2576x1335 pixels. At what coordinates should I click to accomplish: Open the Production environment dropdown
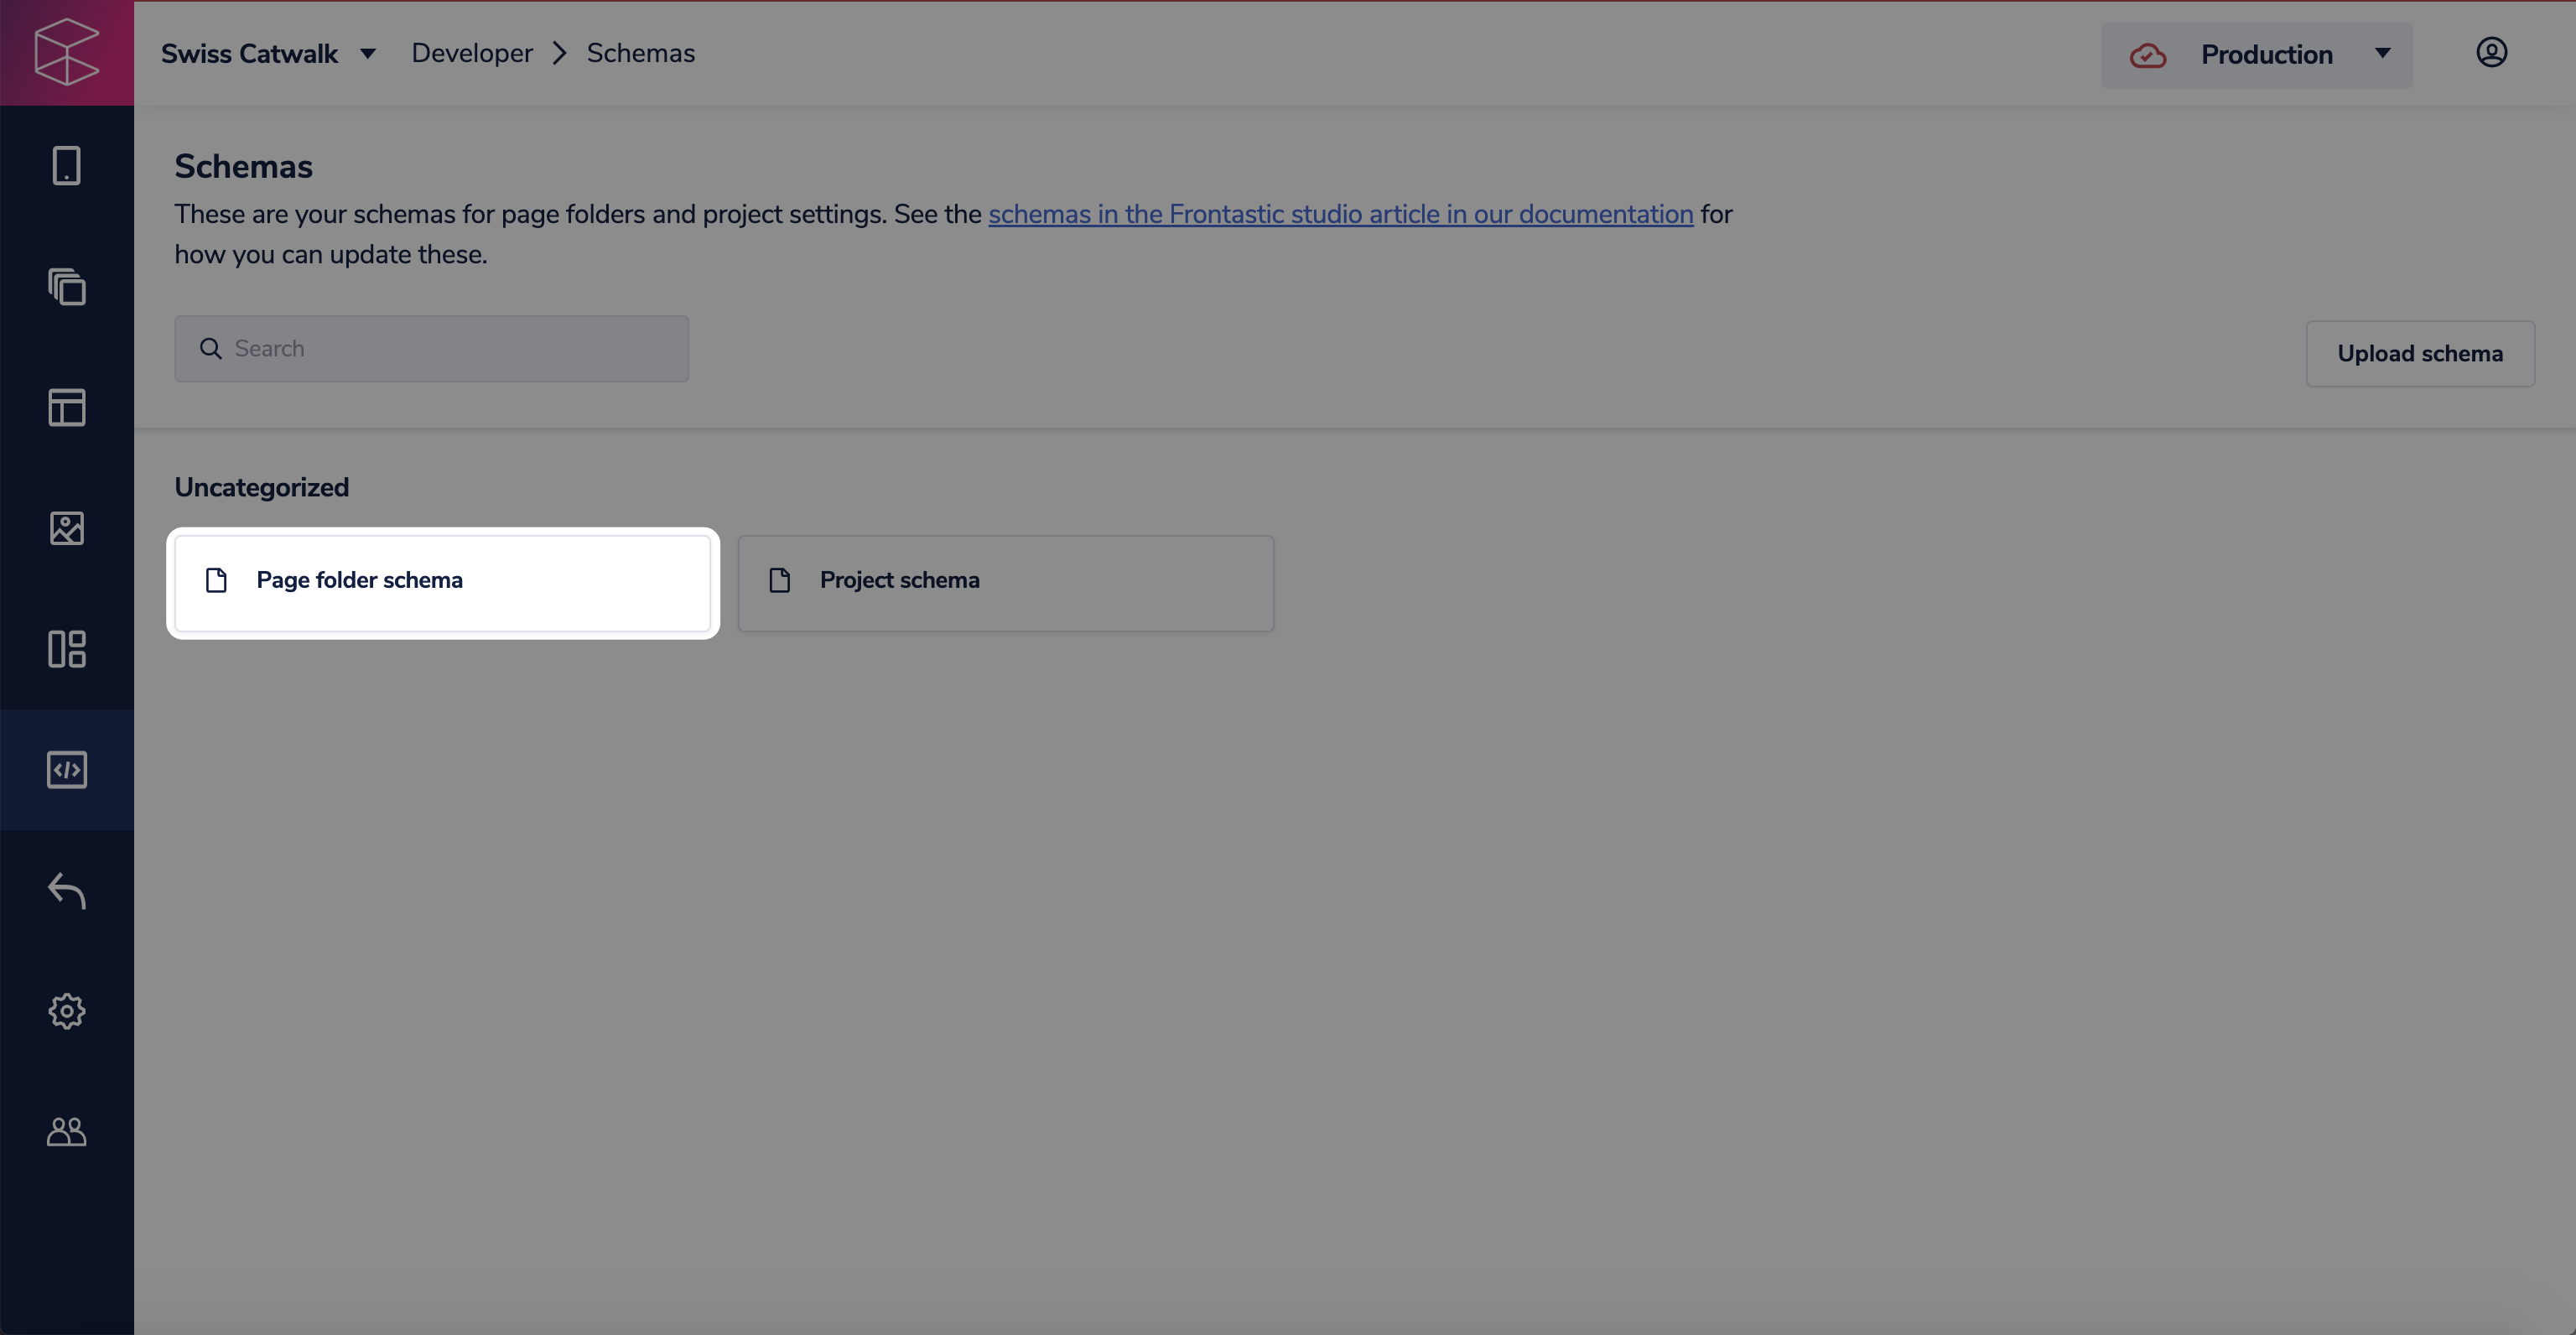coord(2256,55)
